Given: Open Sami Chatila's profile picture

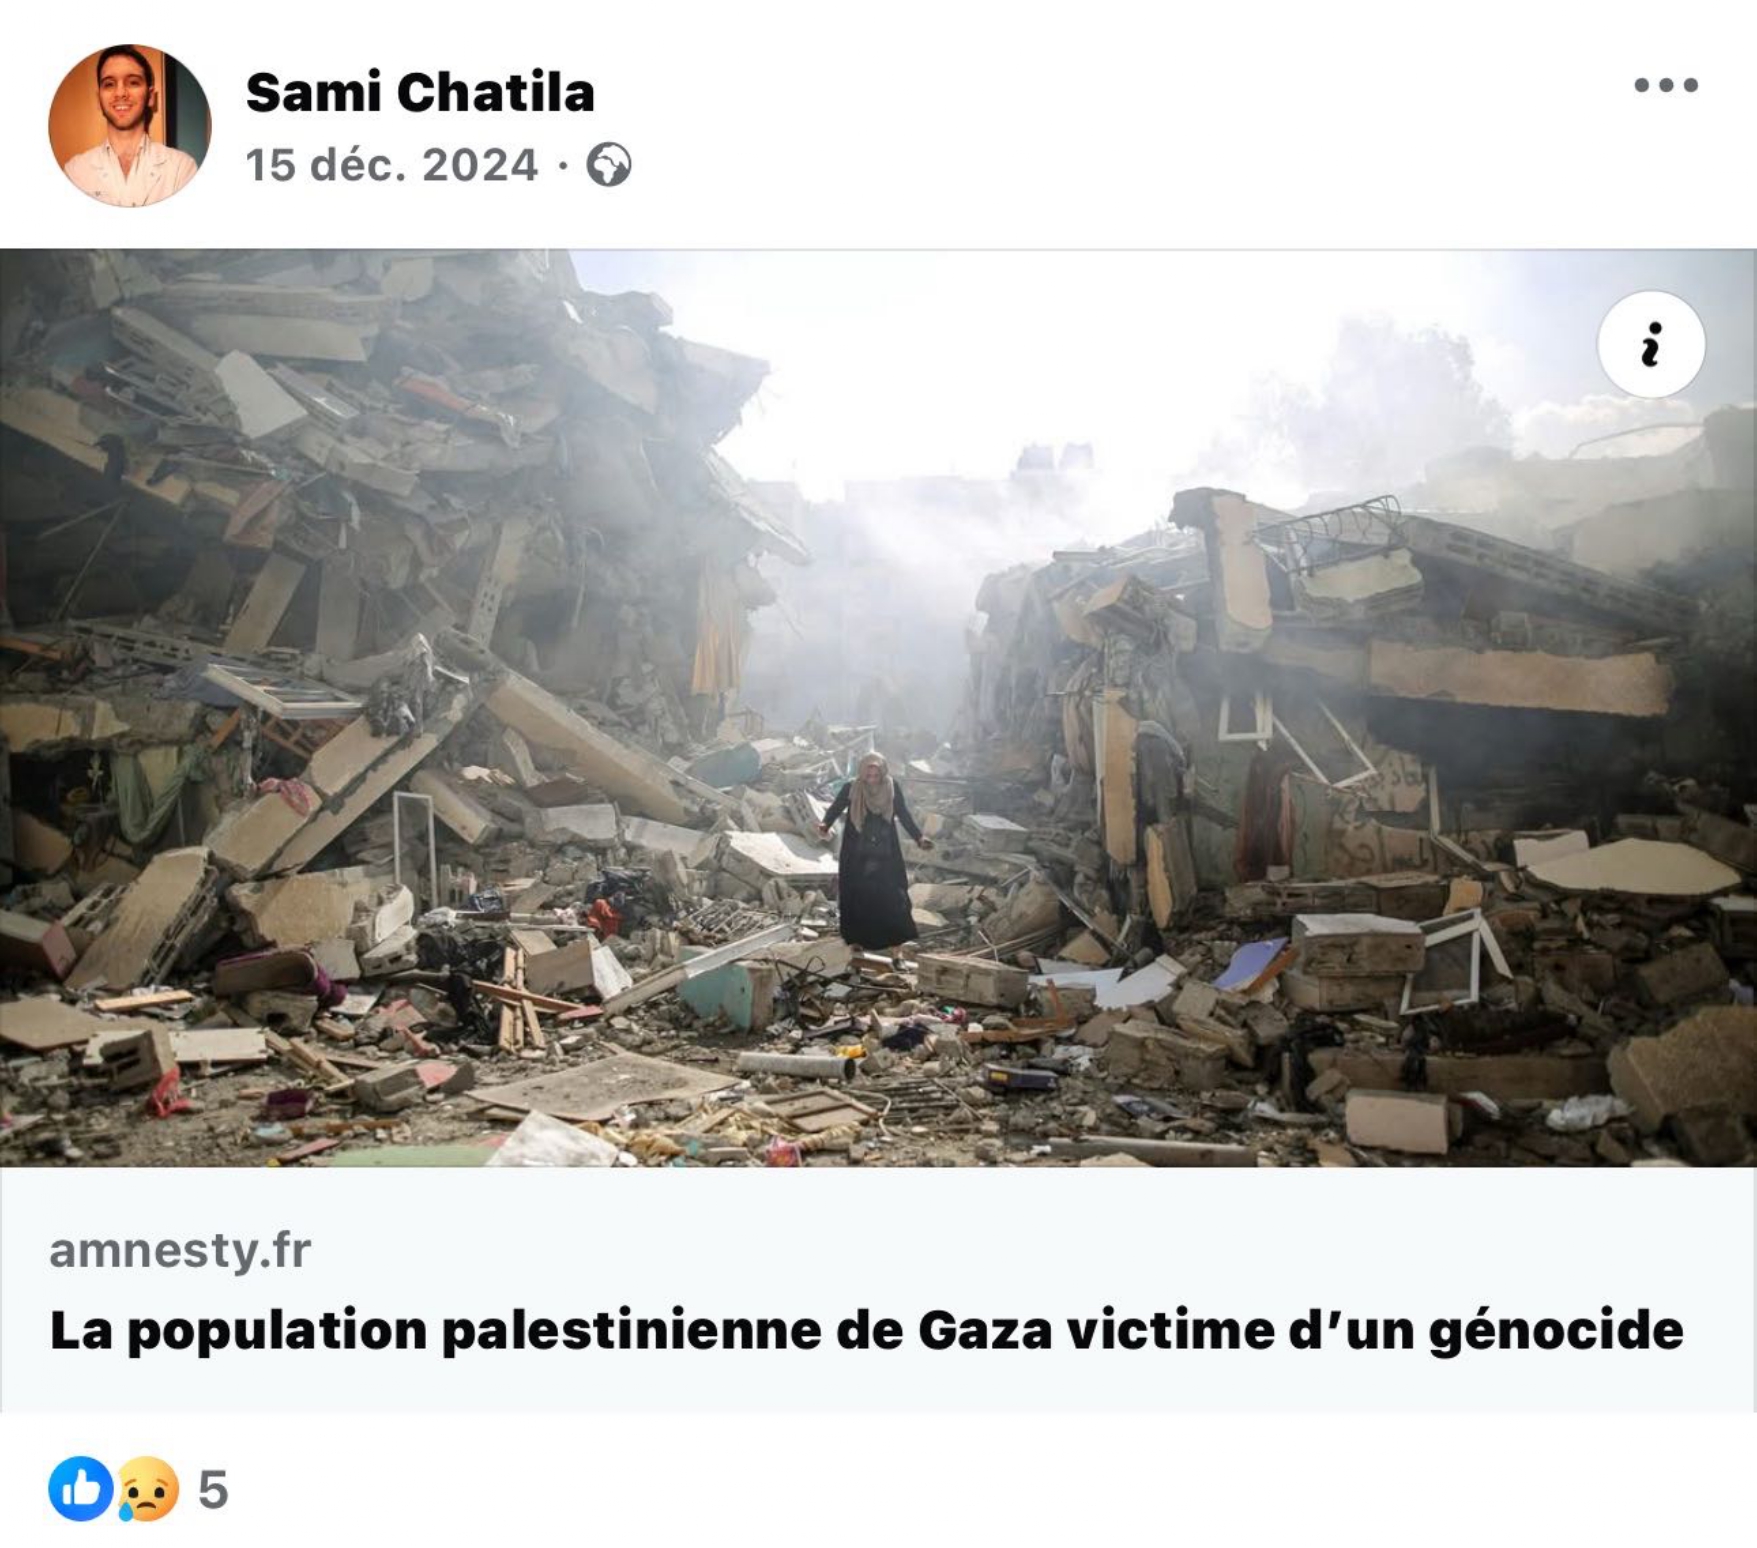Looking at the screenshot, I should (130, 125).
